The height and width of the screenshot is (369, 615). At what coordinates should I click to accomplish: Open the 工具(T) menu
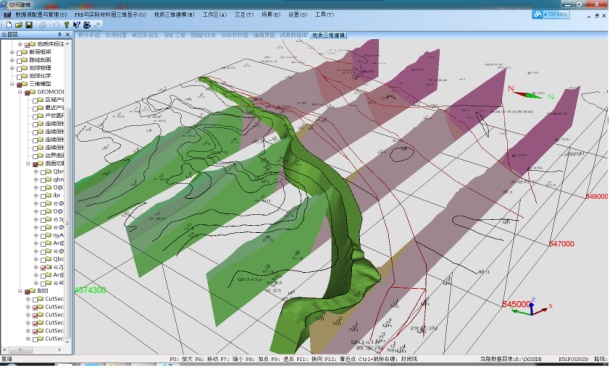coord(324,15)
